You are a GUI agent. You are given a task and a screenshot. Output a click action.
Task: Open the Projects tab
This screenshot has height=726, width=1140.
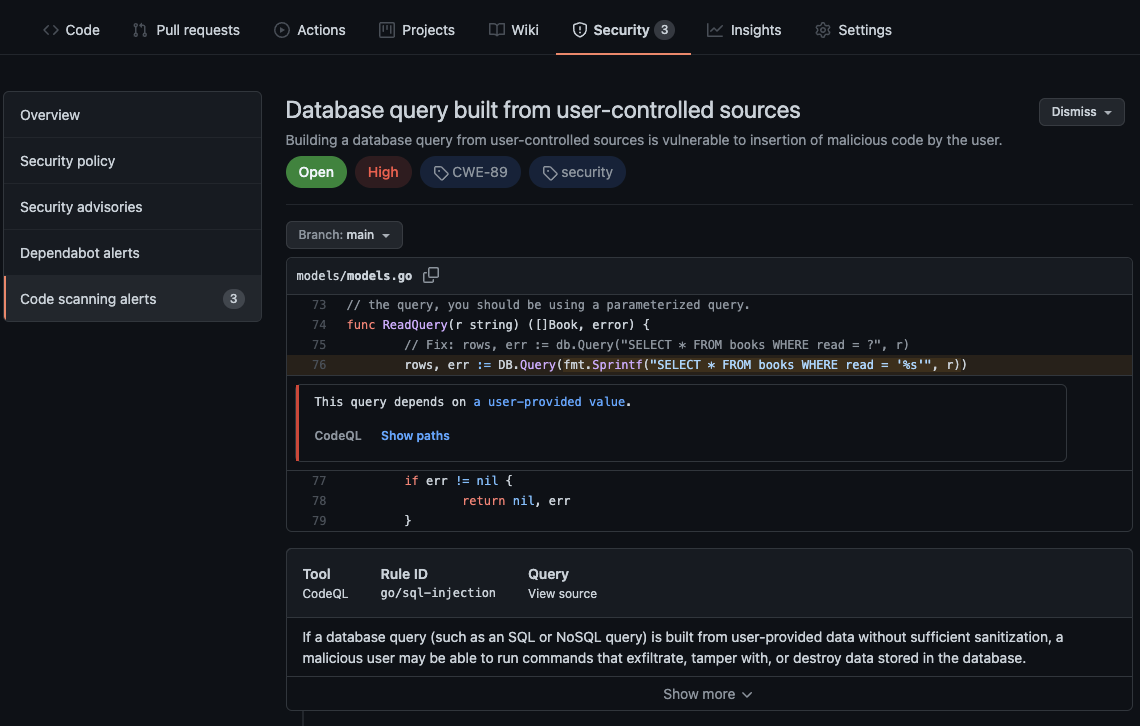click(417, 30)
